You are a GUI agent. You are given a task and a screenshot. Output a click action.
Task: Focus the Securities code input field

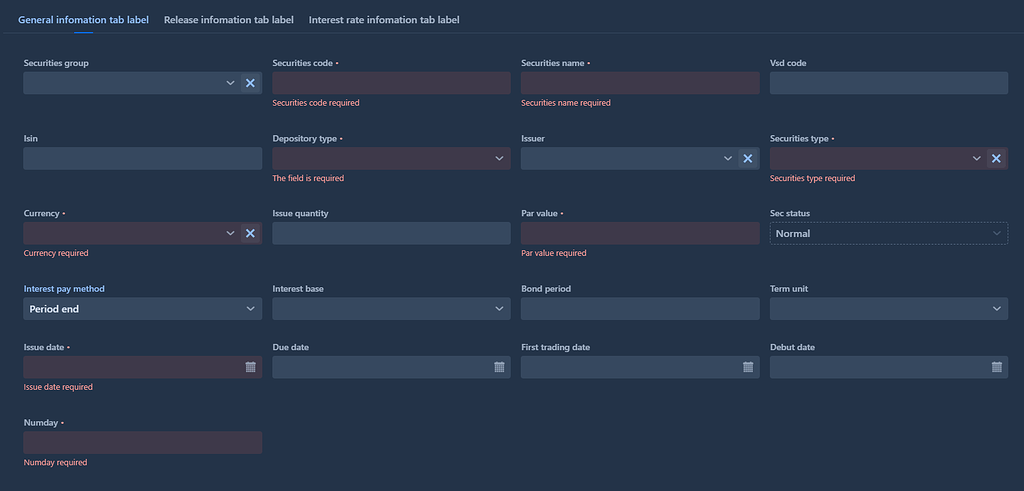[391, 83]
